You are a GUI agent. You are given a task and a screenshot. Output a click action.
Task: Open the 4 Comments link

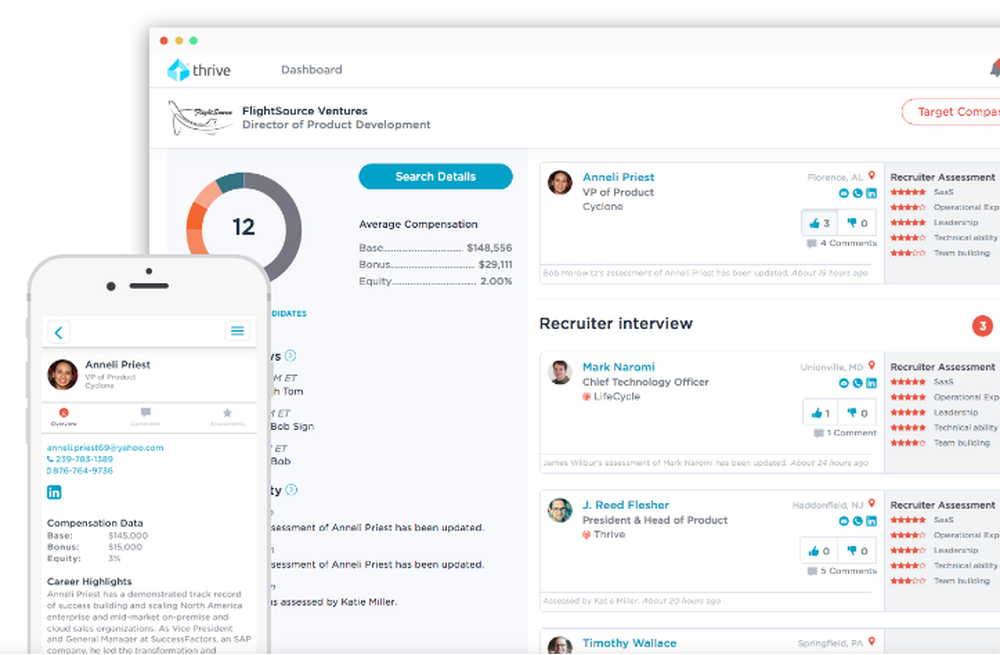click(842, 243)
